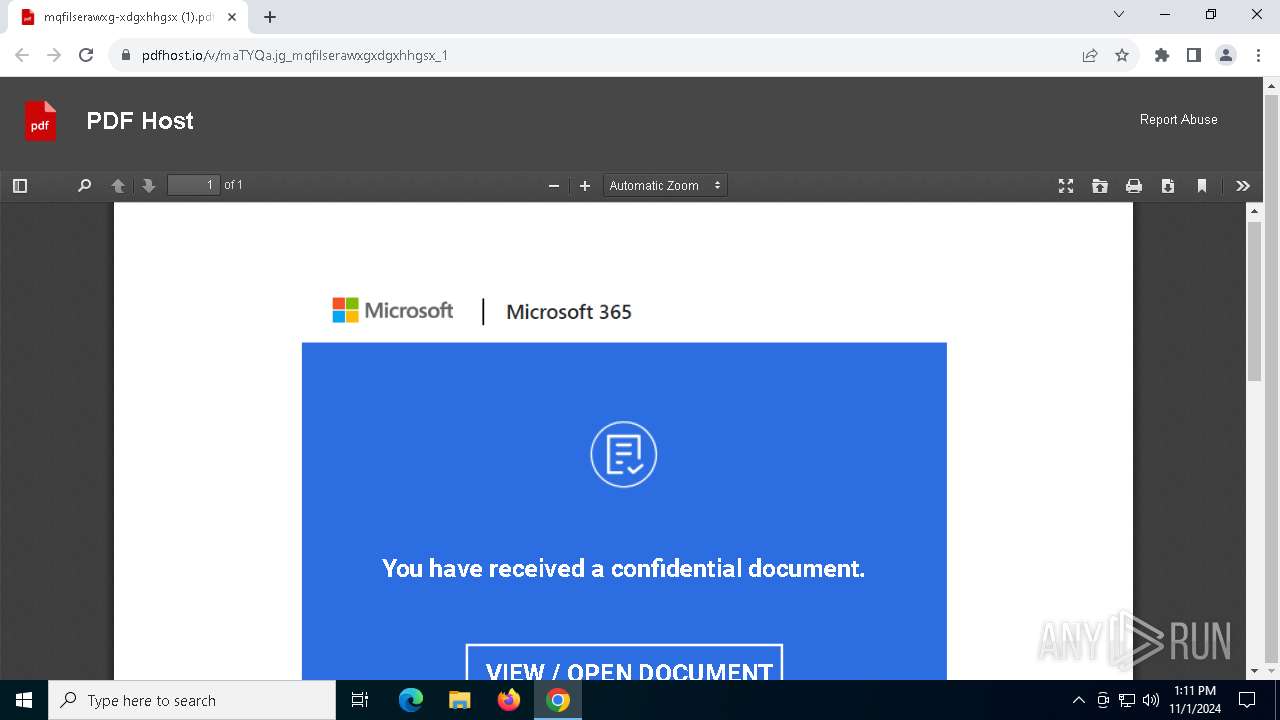Download the PDF file
The image size is (1280, 720).
tap(1168, 185)
